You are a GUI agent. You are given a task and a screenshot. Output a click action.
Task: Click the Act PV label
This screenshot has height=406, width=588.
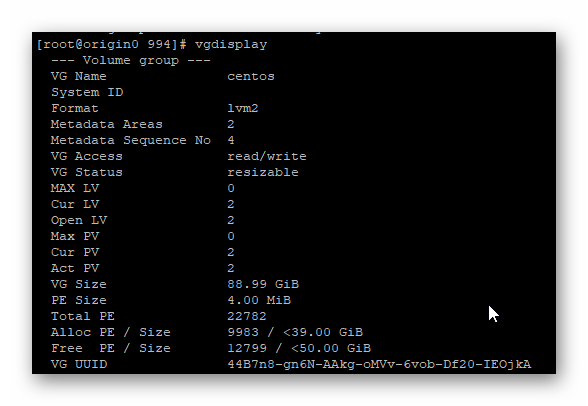75,268
